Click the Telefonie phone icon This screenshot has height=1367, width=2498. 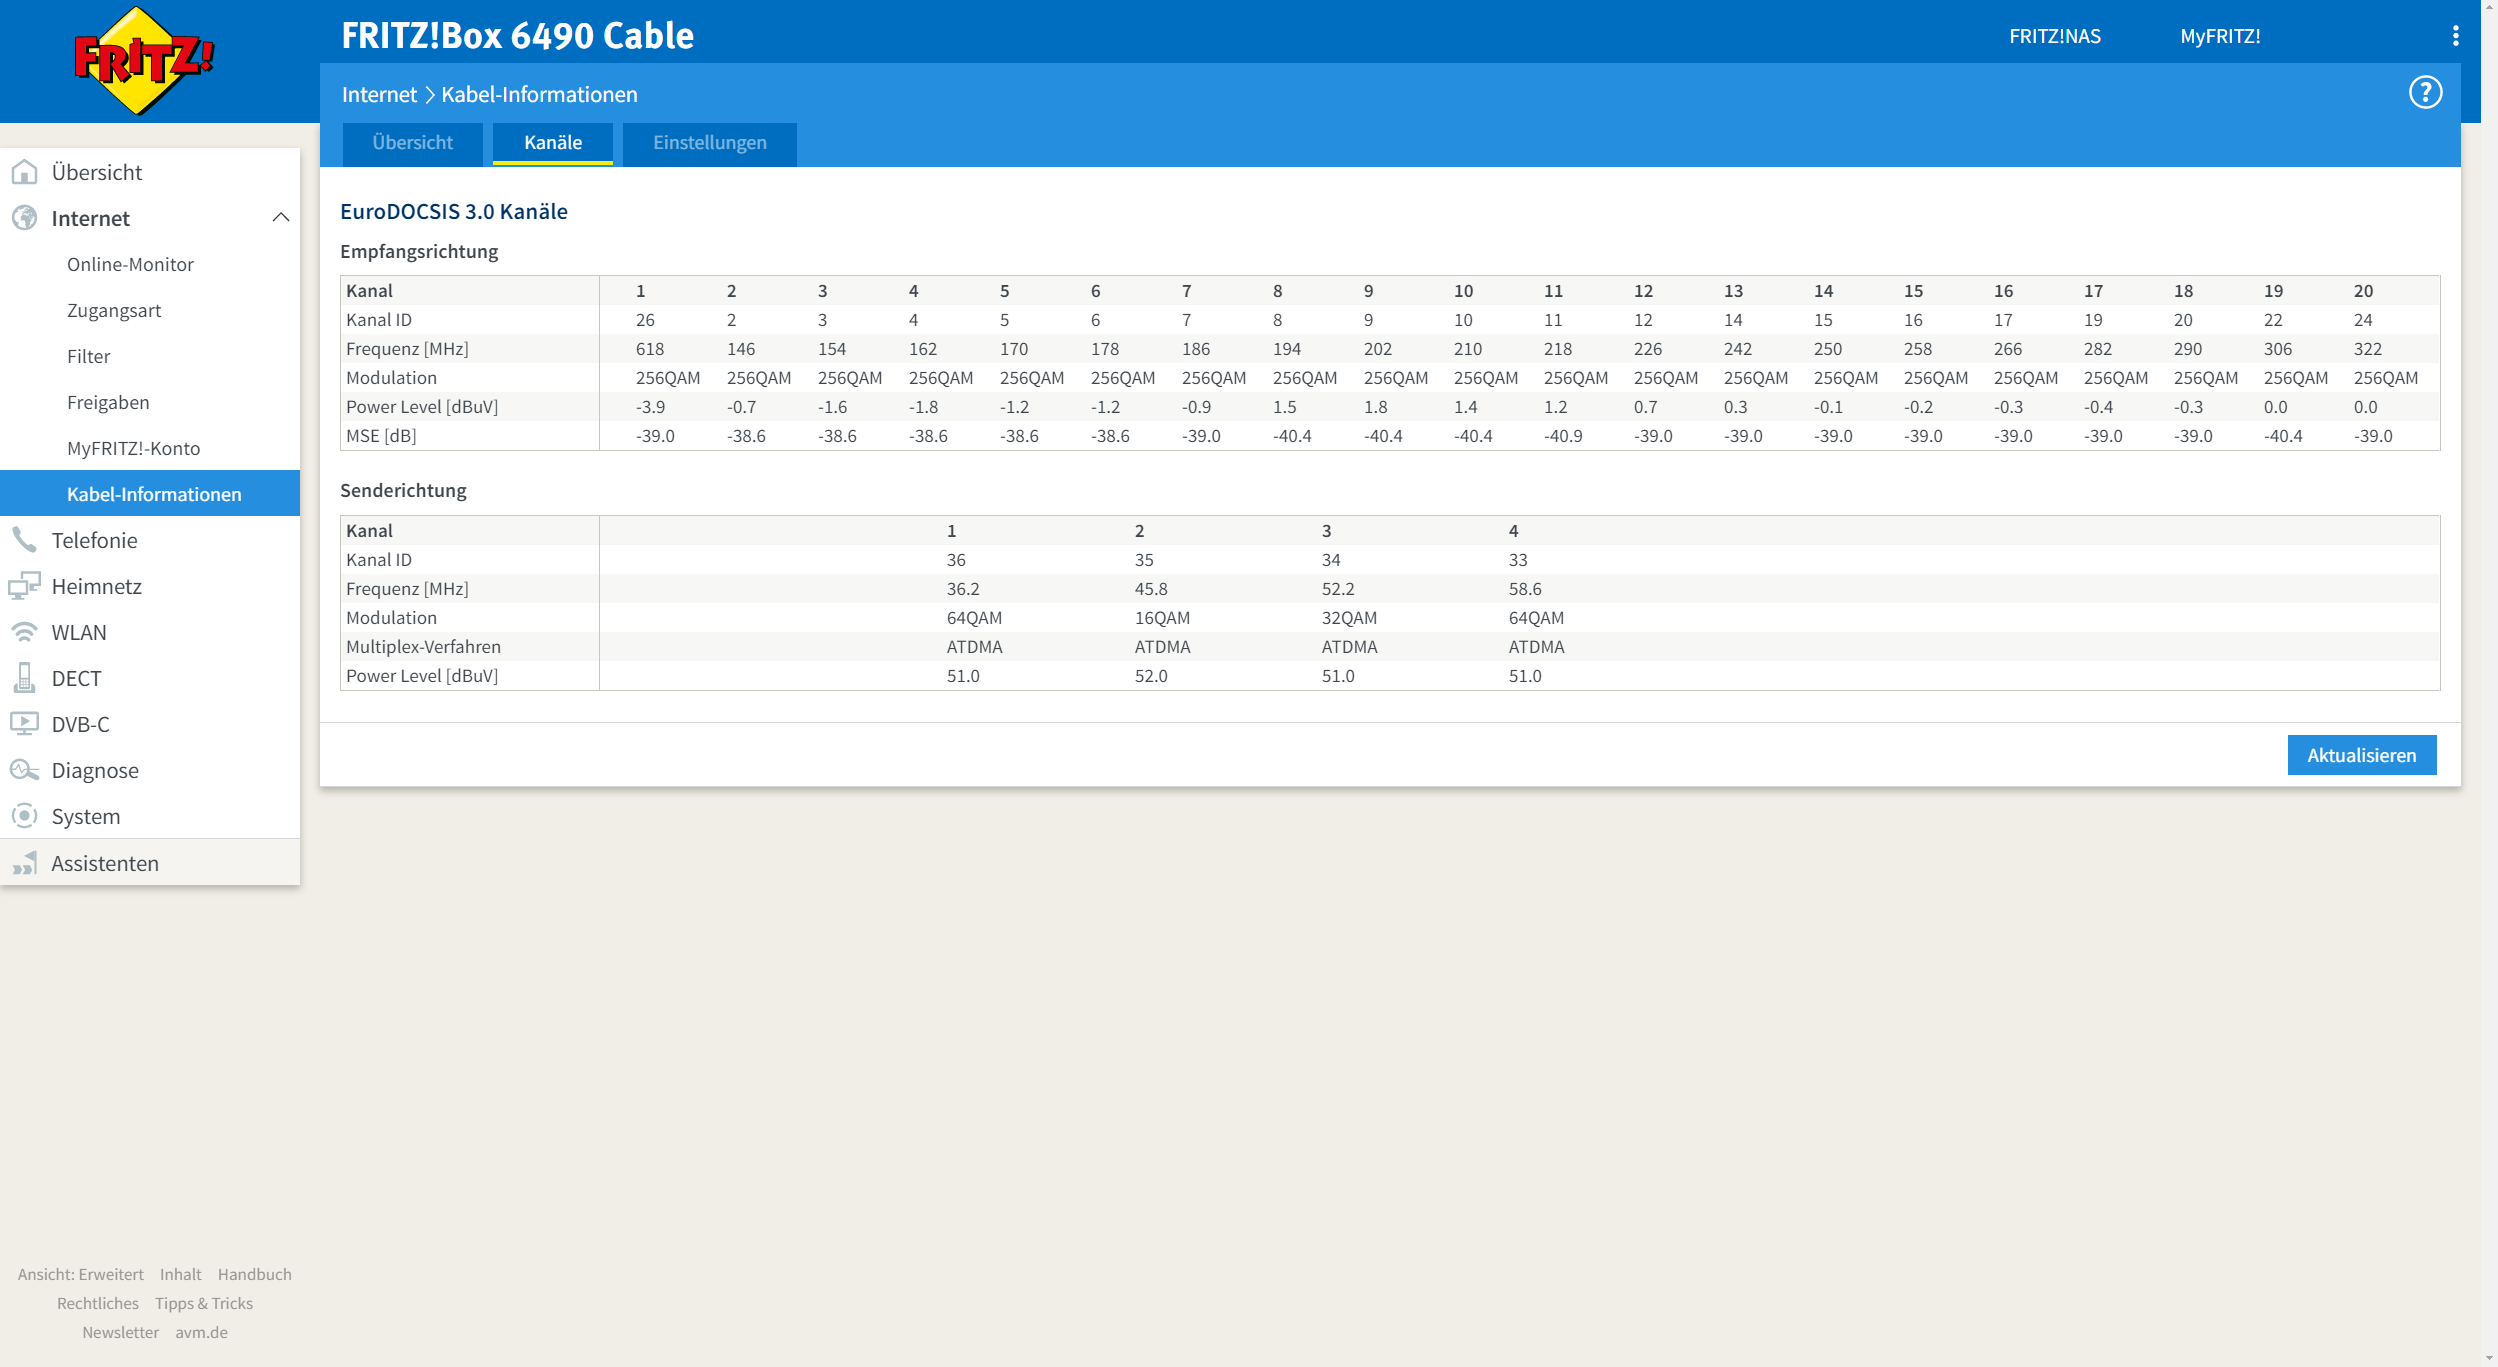pyautogui.click(x=24, y=540)
